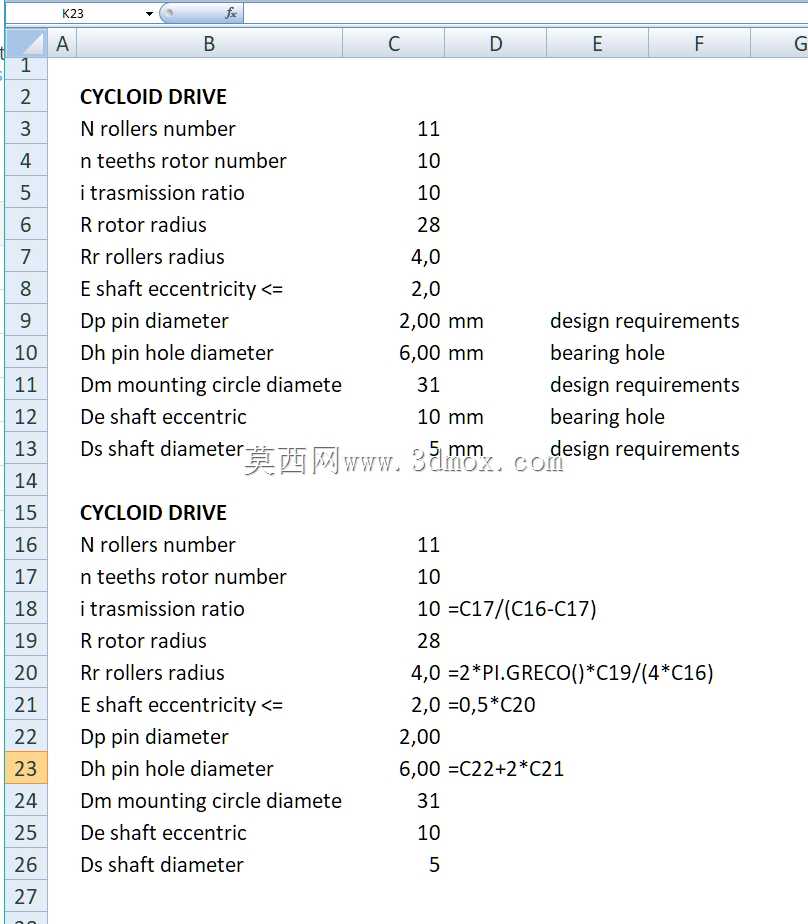Select row 9 header

[x=26, y=321]
